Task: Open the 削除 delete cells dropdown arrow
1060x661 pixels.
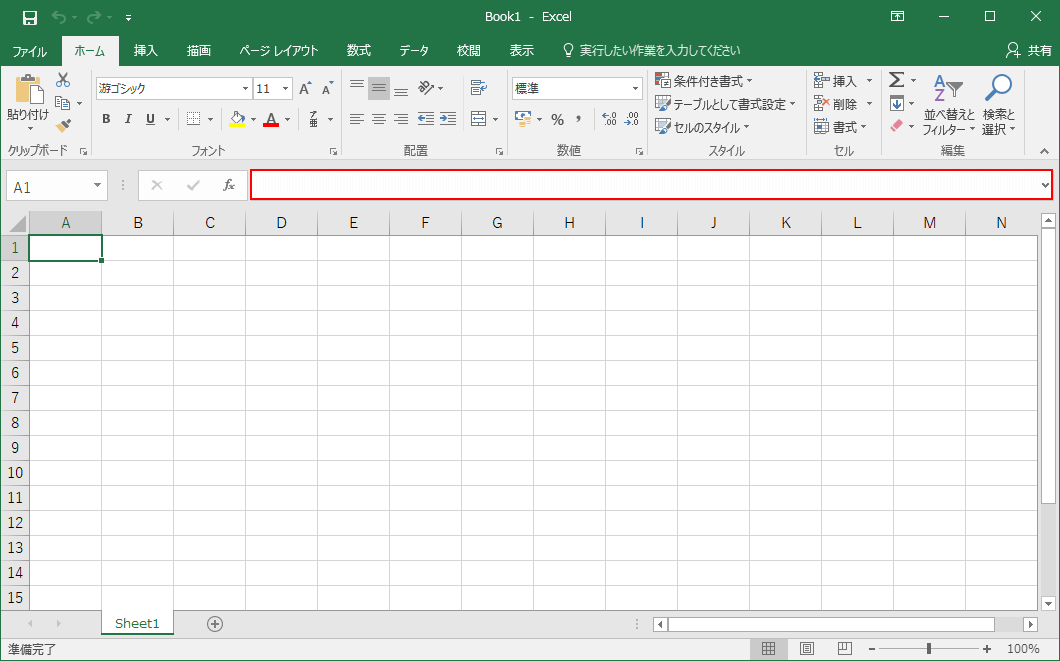Action: [869, 104]
